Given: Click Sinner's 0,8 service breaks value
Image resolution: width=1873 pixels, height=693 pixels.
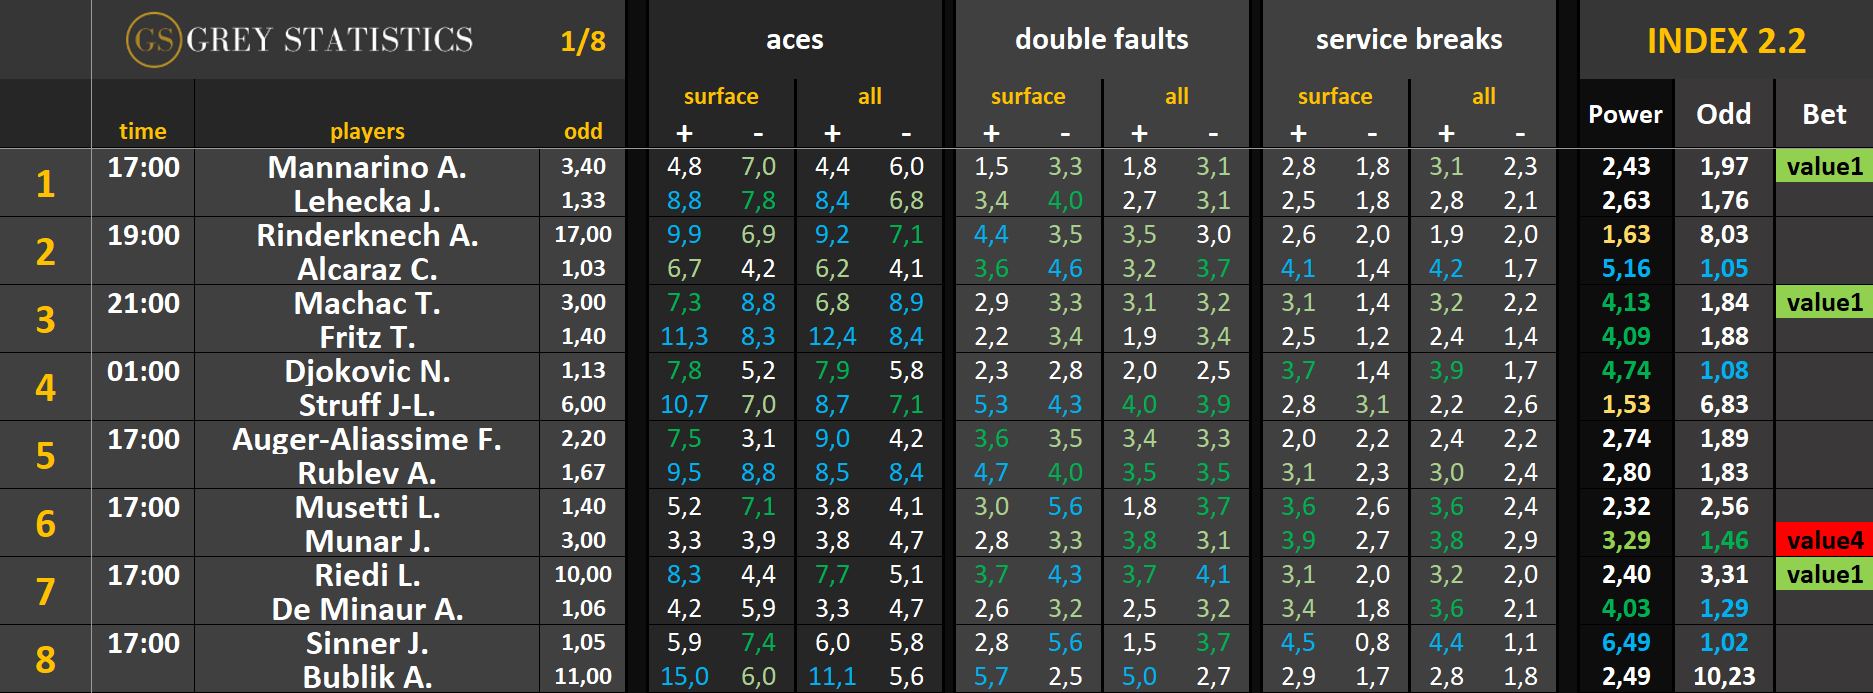Looking at the screenshot, I should coord(1372,642).
